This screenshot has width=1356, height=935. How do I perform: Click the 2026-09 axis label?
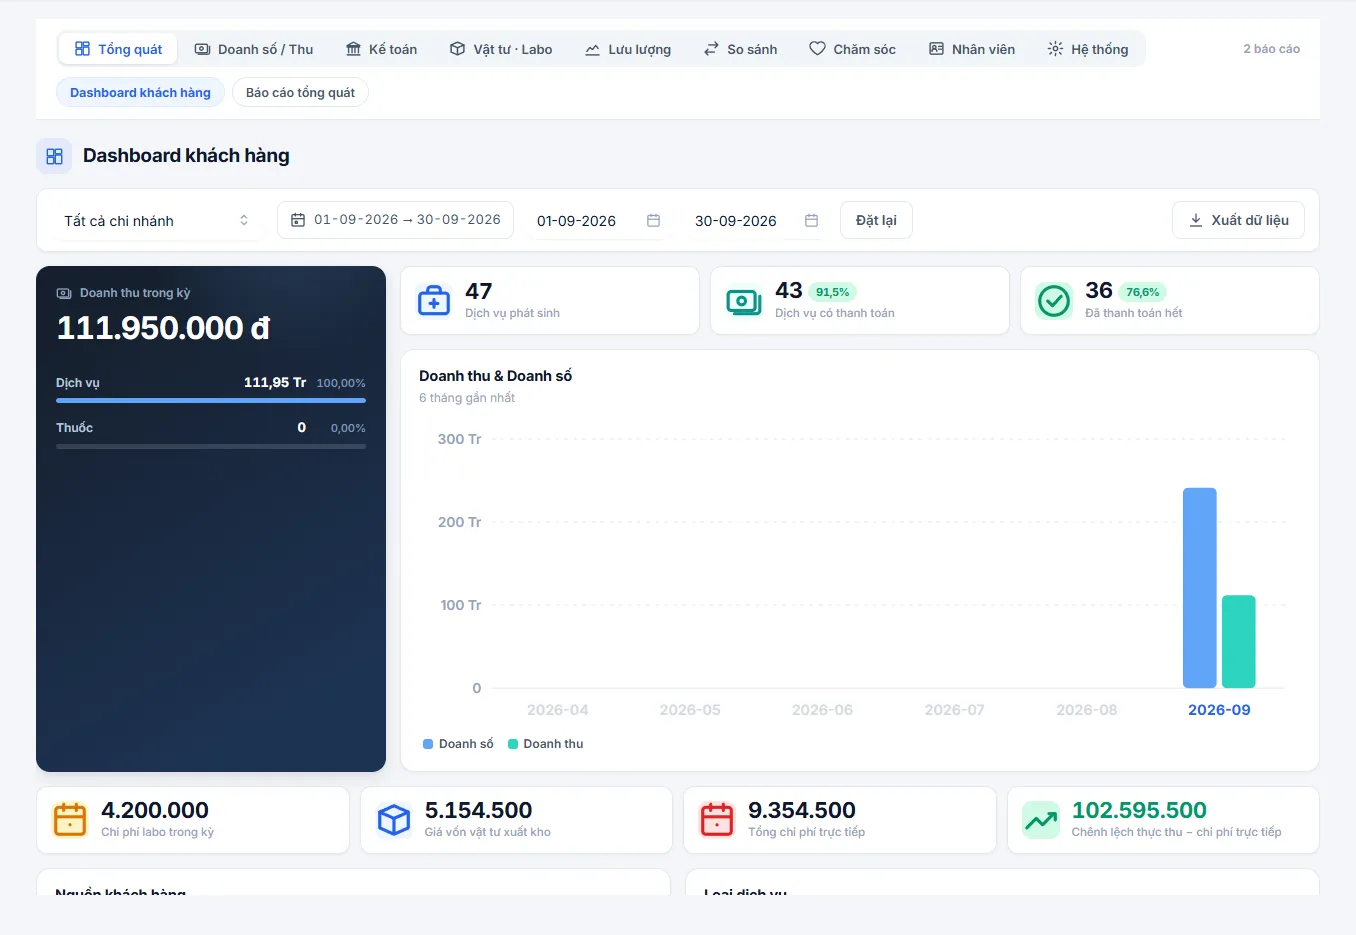(x=1219, y=710)
